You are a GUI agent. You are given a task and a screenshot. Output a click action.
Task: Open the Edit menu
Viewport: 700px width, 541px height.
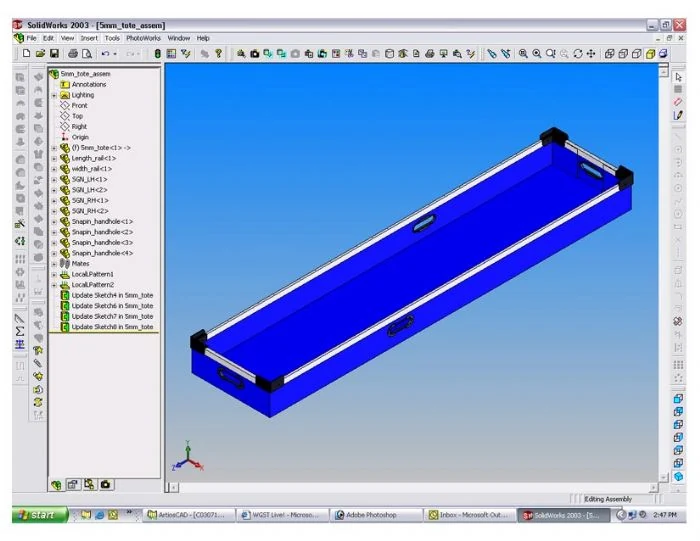pyautogui.click(x=48, y=38)
